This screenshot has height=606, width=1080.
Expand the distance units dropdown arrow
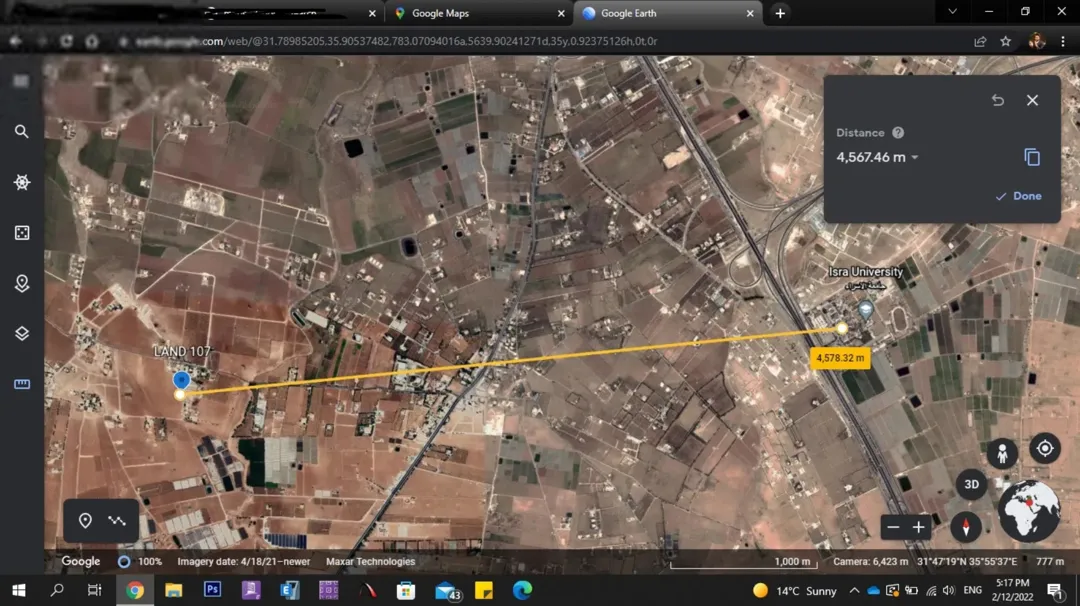pyautogui.click(x=915, y=158)
